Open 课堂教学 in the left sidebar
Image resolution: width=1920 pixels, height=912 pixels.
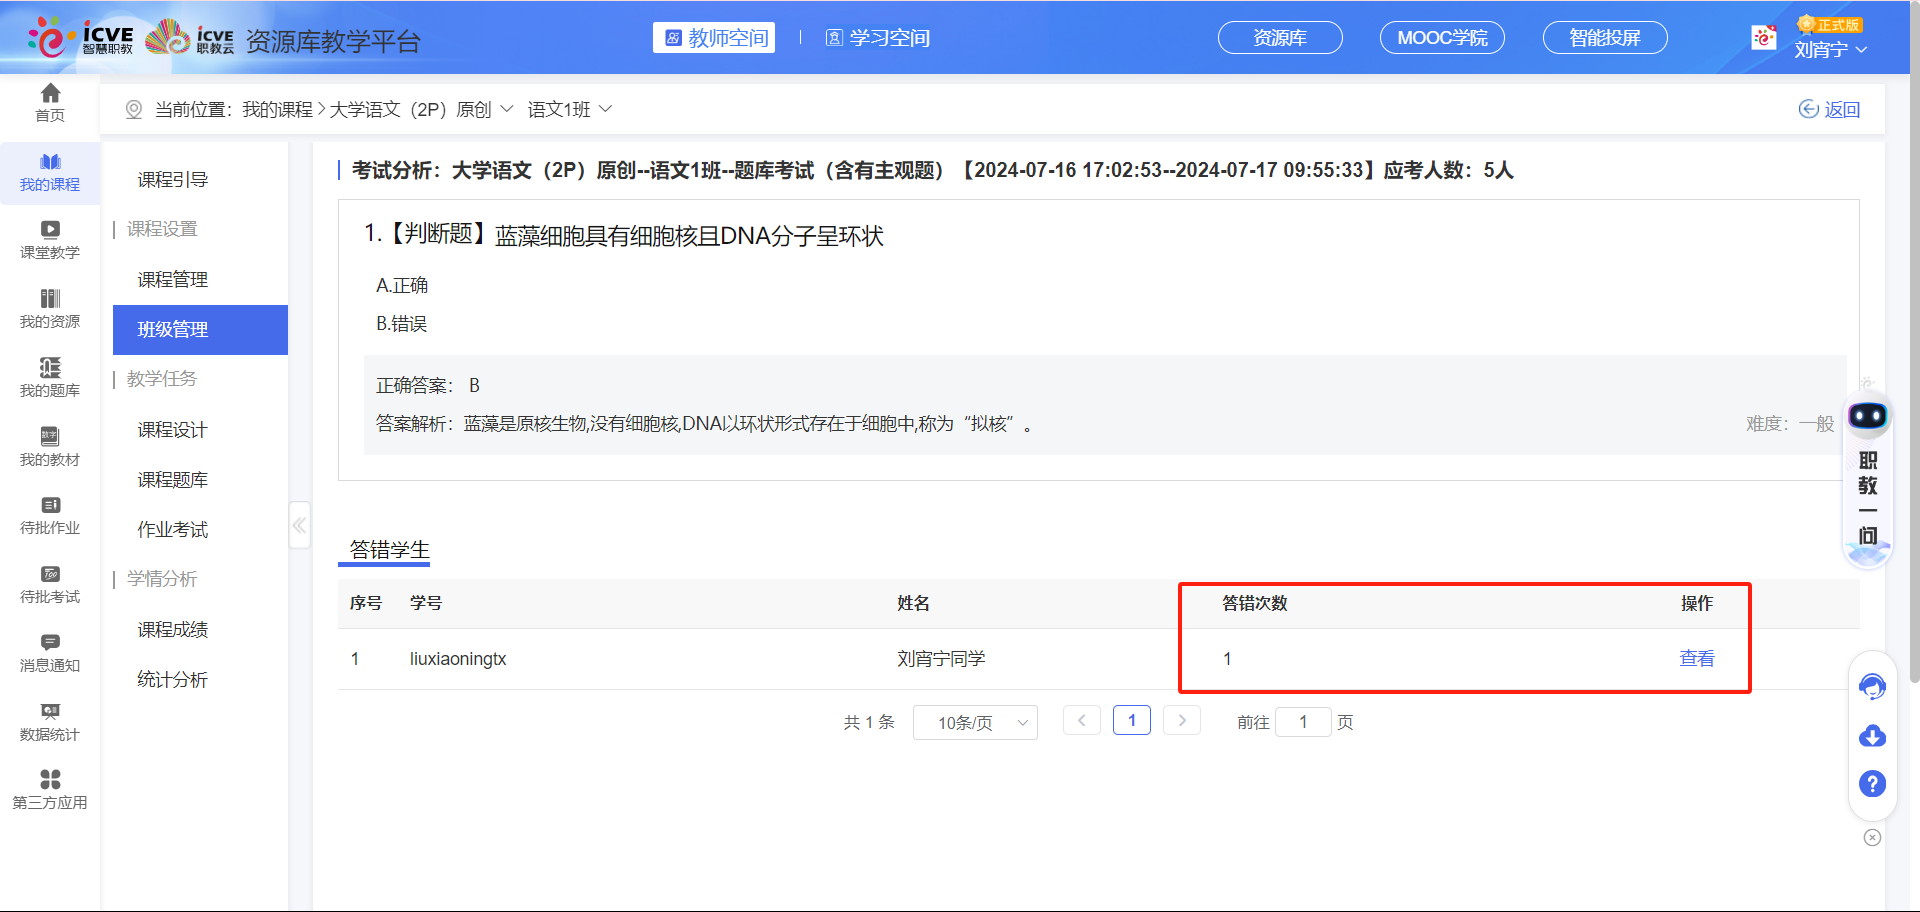50,239
